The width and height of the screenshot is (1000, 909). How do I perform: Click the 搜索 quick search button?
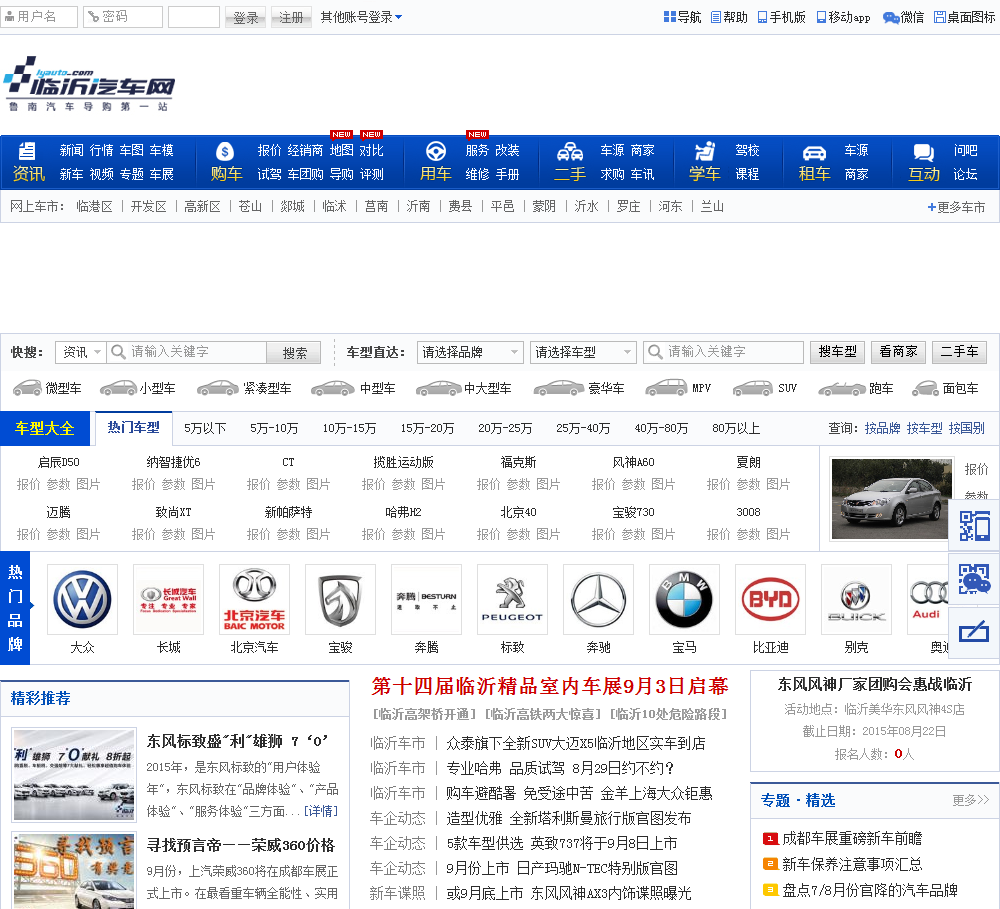point(295,353)
